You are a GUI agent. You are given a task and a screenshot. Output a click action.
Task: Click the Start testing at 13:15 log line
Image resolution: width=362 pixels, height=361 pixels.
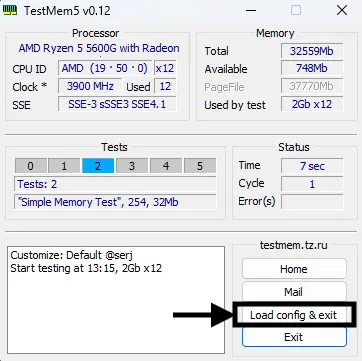pos(86,268)
